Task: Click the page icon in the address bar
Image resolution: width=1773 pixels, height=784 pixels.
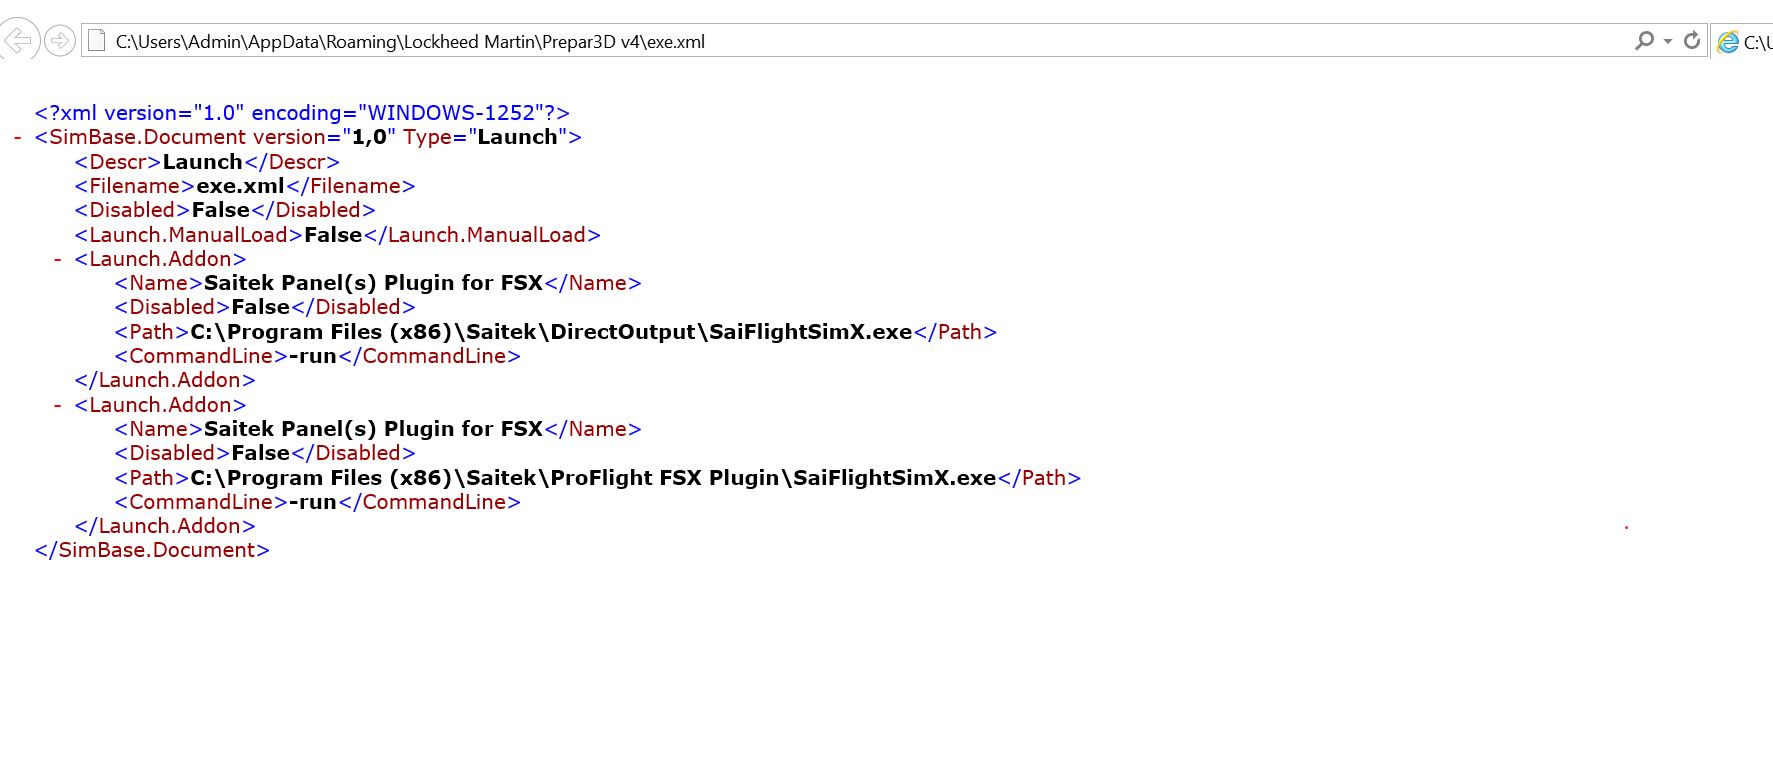Action: coord(96,41)
